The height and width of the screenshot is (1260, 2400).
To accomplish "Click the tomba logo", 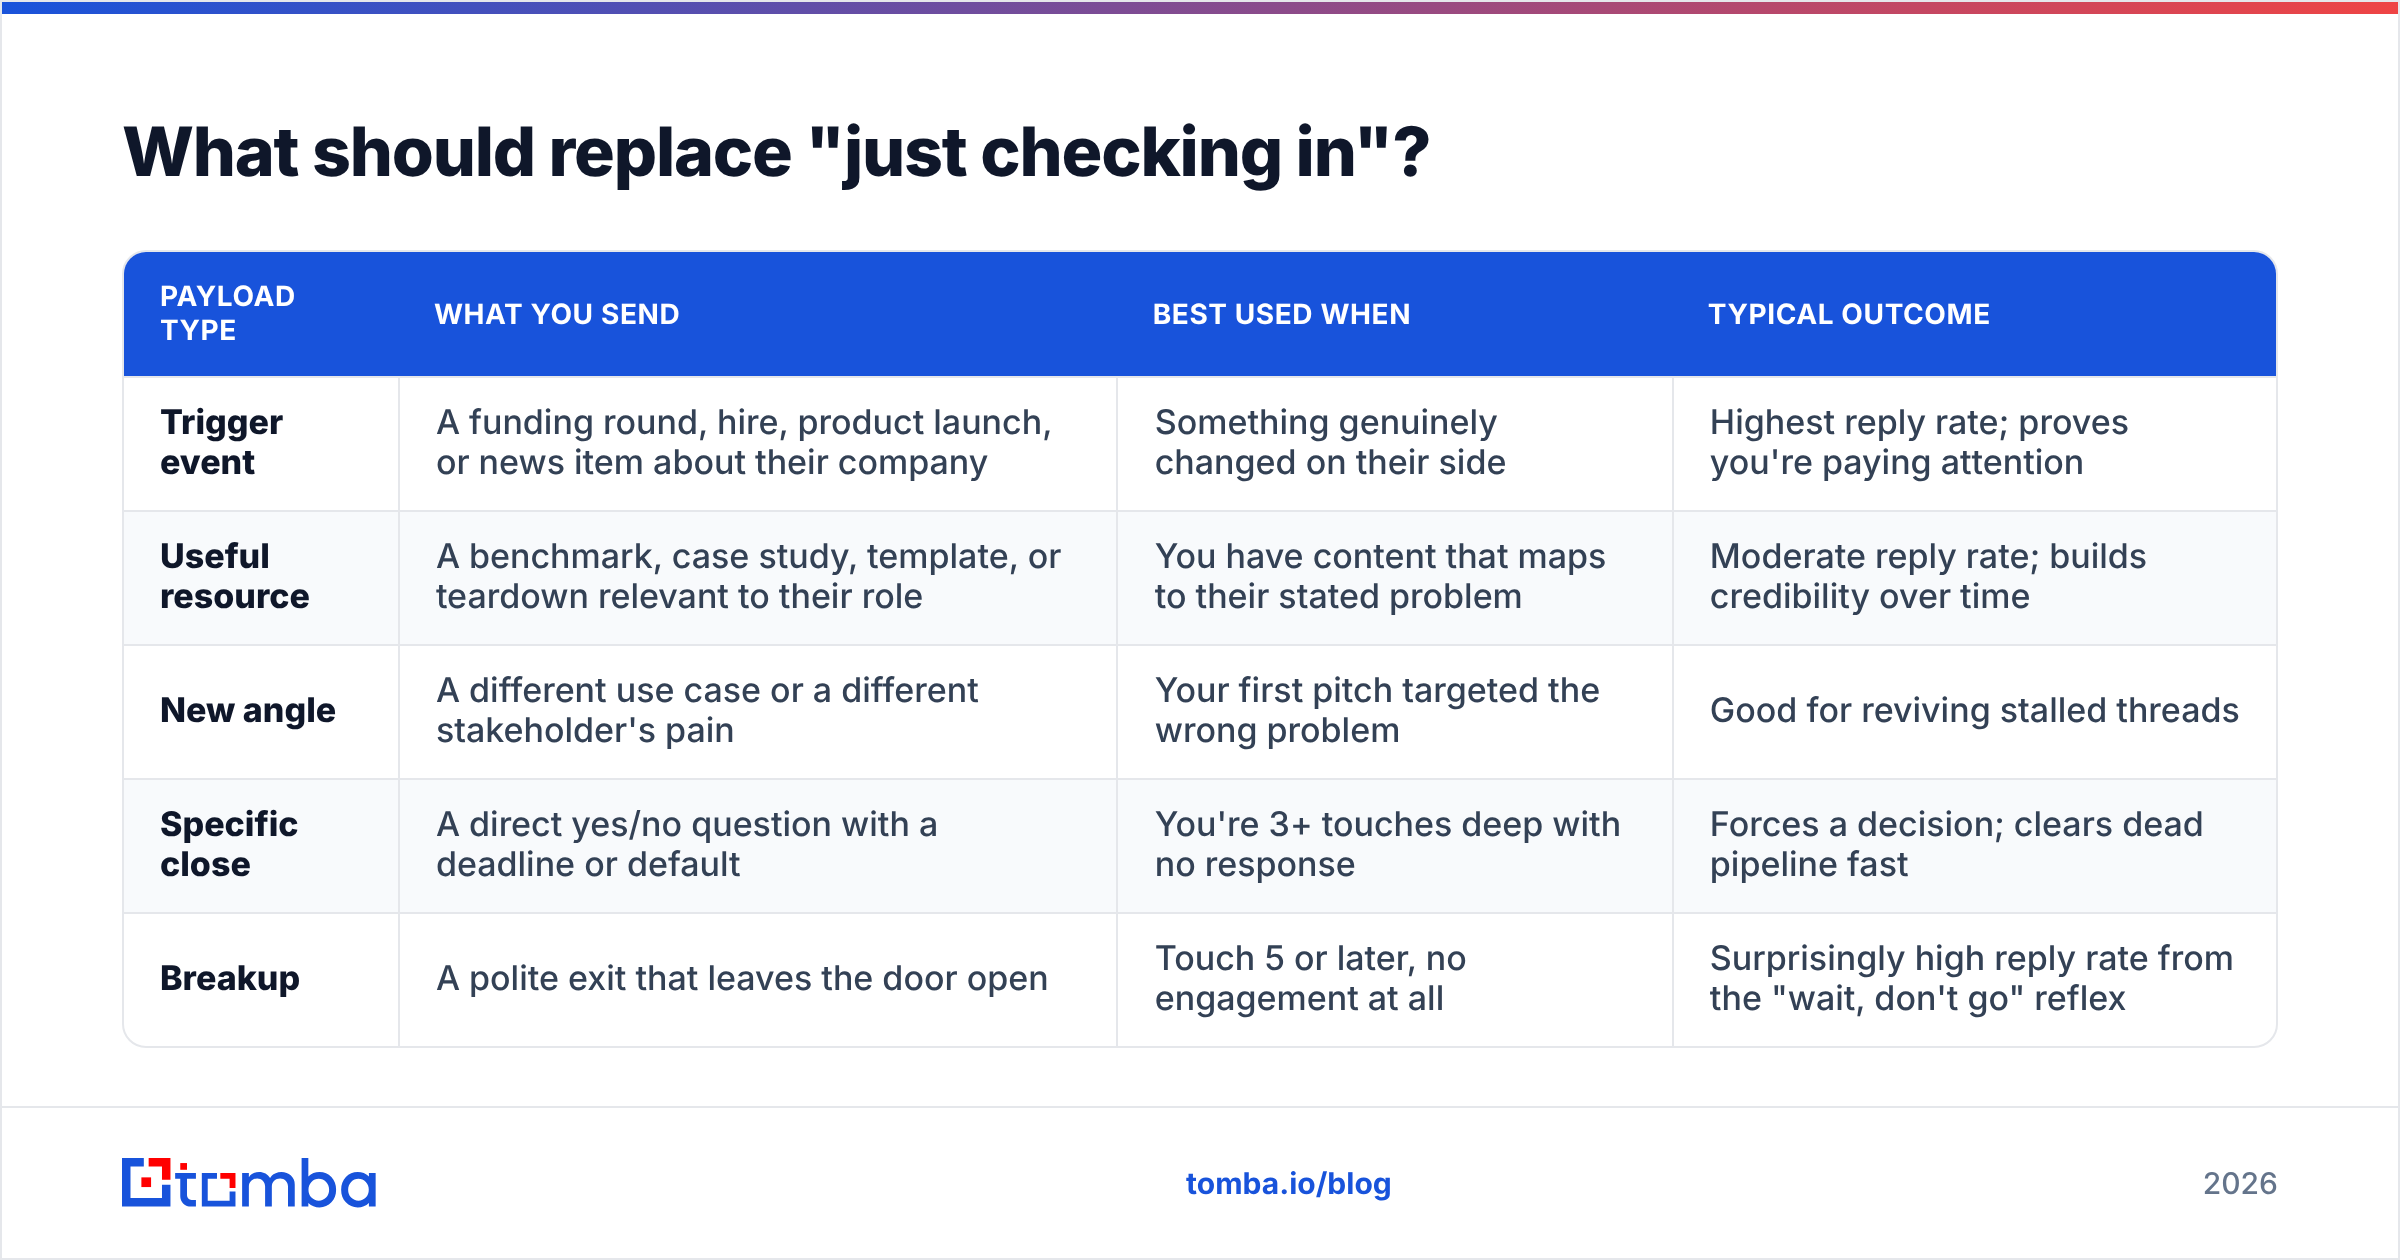I will tap(249, 1183).
